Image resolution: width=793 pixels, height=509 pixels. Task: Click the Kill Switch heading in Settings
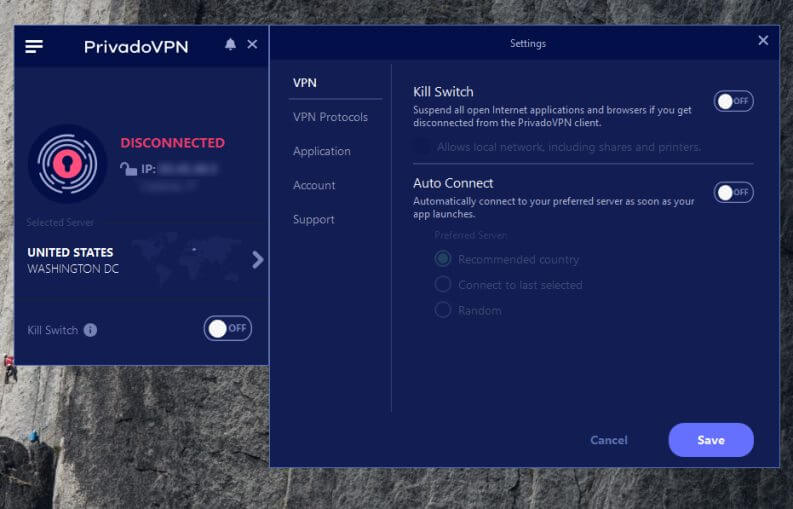point(443,92)
